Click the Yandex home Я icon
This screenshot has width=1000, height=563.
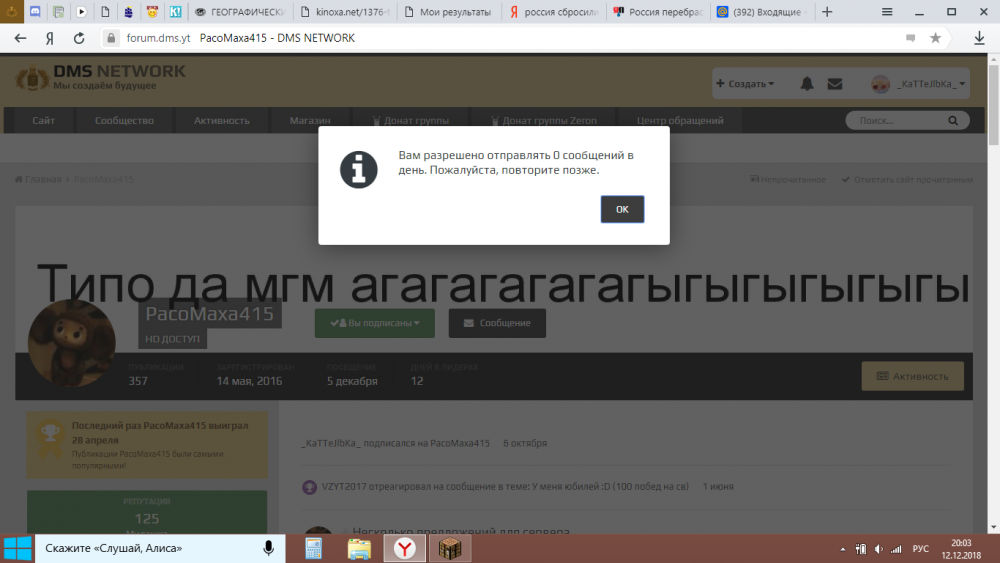(49, 38)
